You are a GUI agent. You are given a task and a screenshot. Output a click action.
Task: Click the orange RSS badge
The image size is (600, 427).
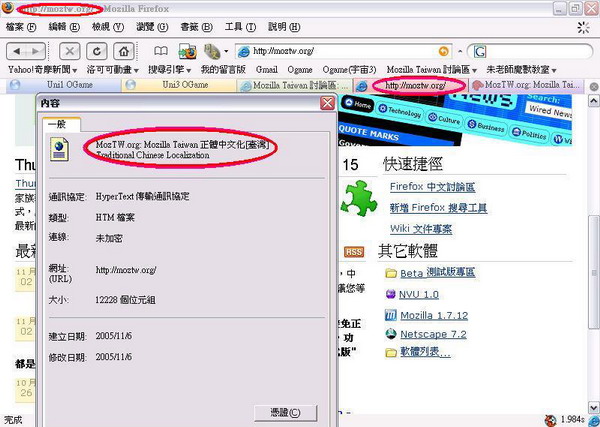[x=354, y=252]
